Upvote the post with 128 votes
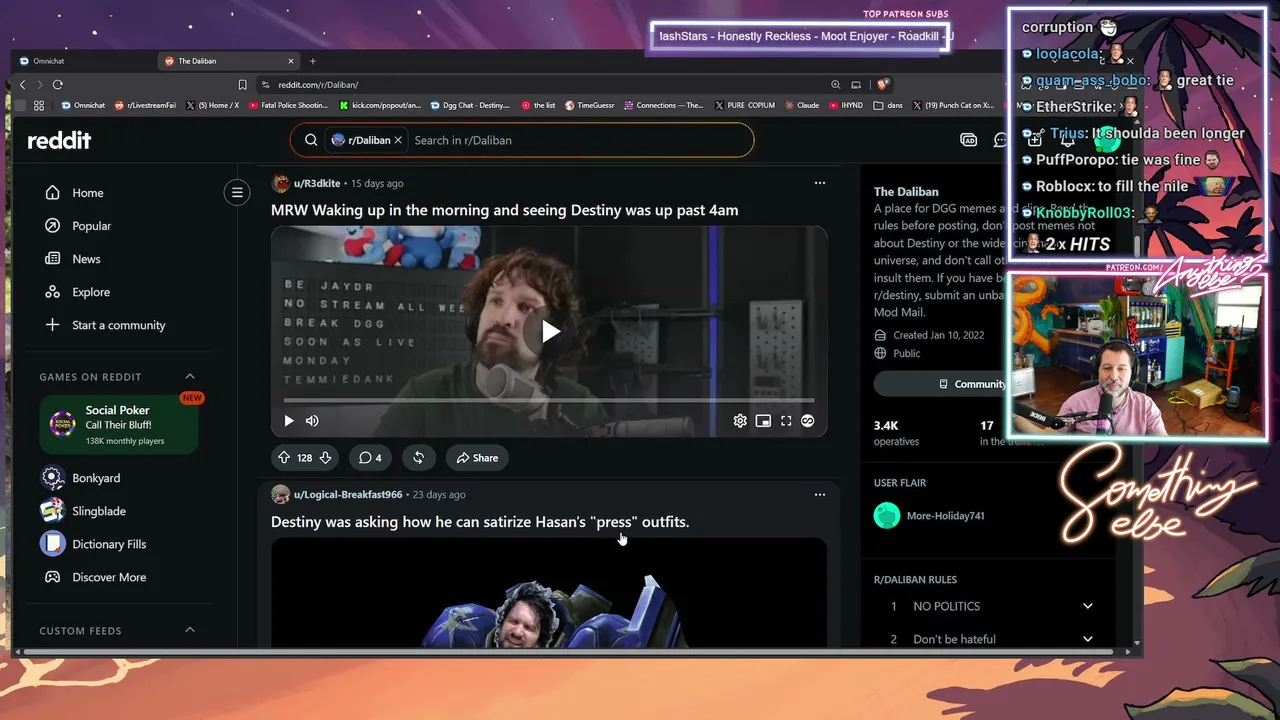This screenshot has height=720, width=1280. (x=284, y=458)
